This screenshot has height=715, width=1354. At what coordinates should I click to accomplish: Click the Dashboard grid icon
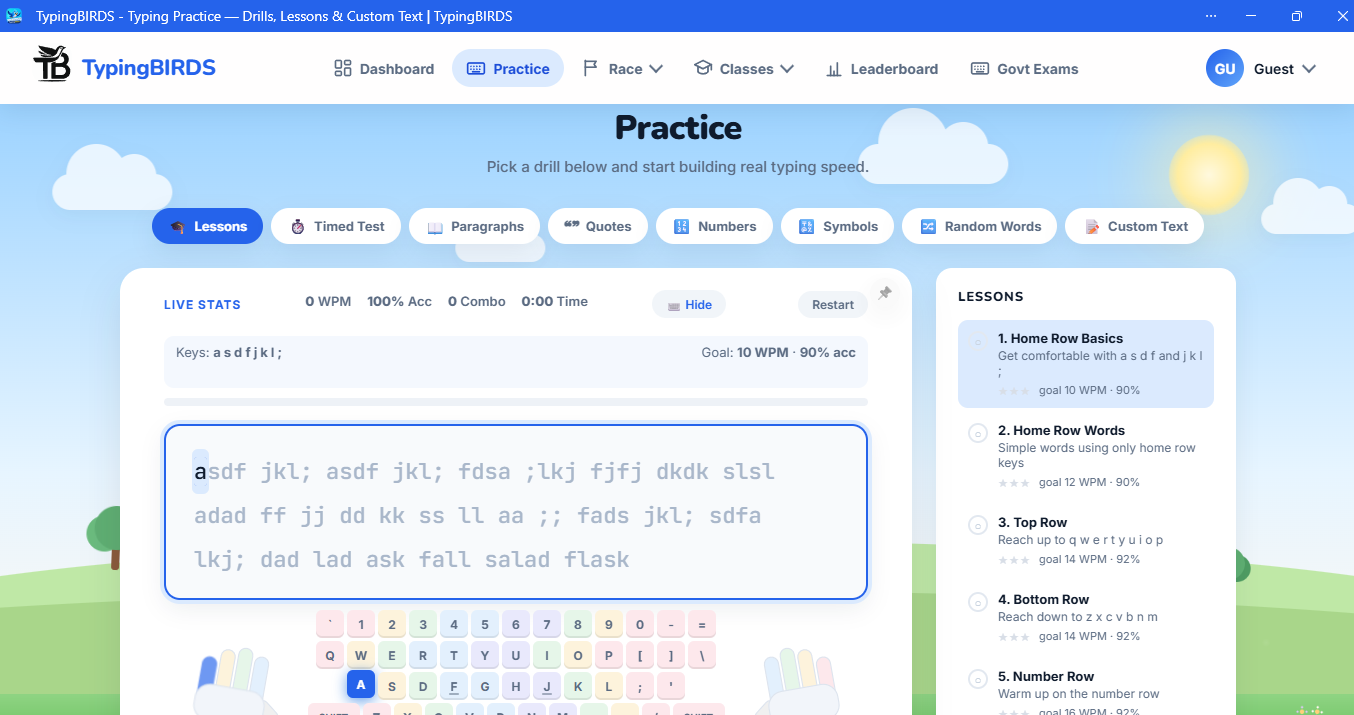[x=343, y=69]
